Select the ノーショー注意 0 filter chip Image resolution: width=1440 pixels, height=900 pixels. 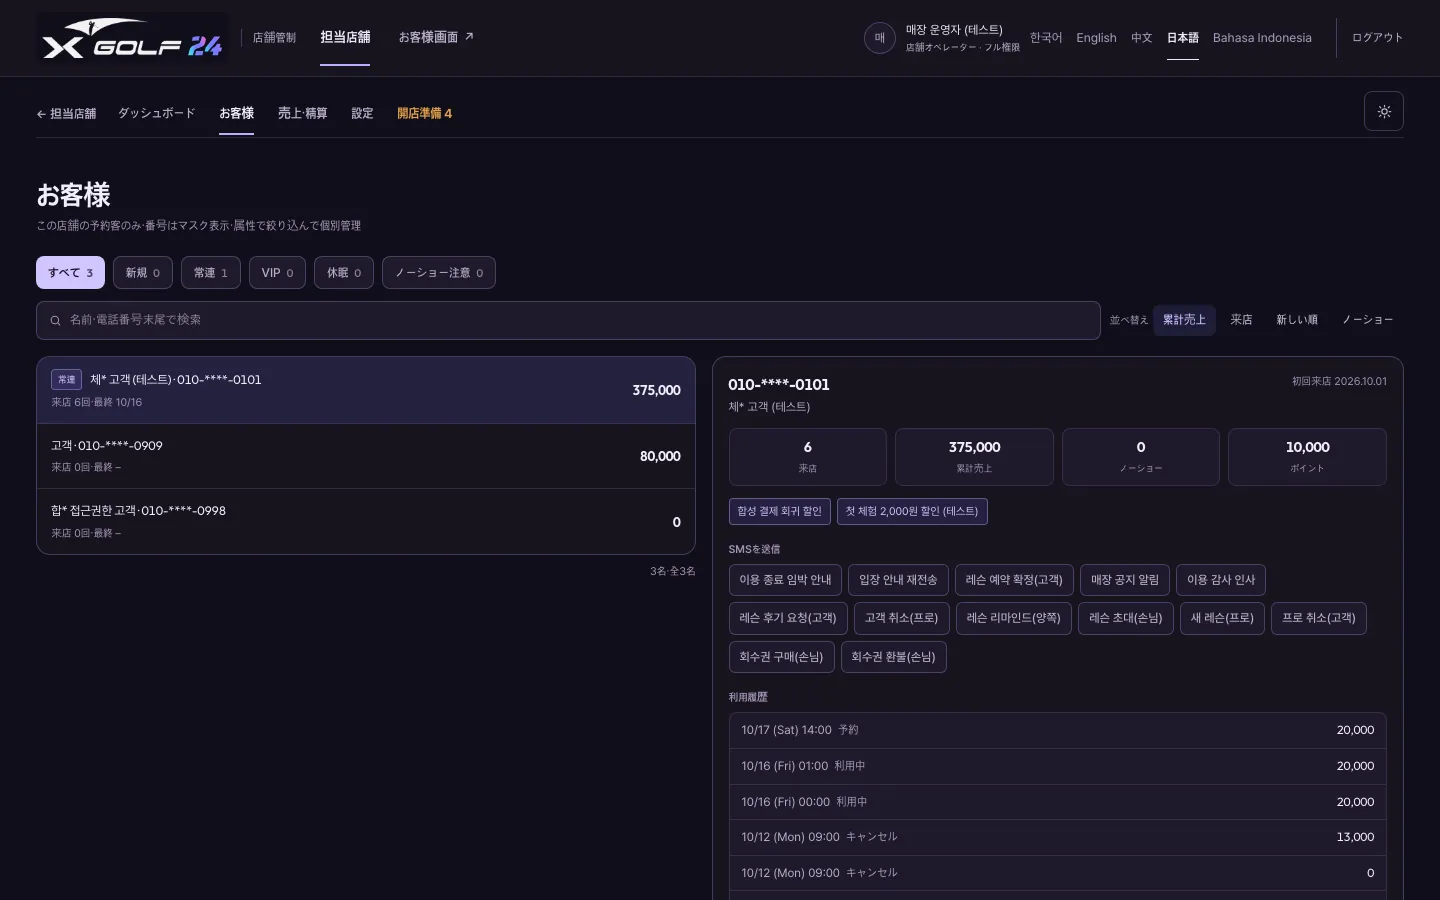[439, 273]
